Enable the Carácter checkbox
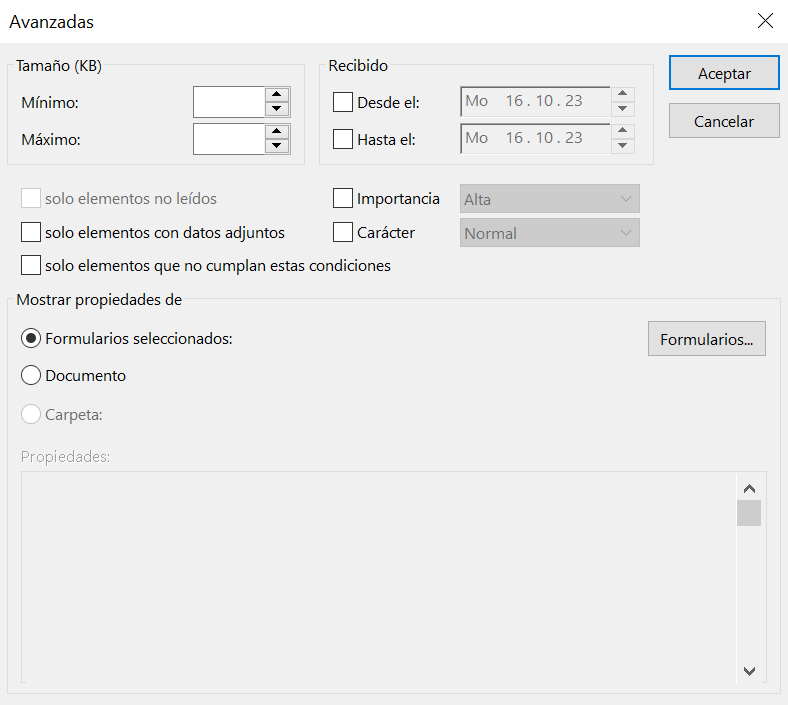This screenshot has width=788, height=705. coord(343,232)
